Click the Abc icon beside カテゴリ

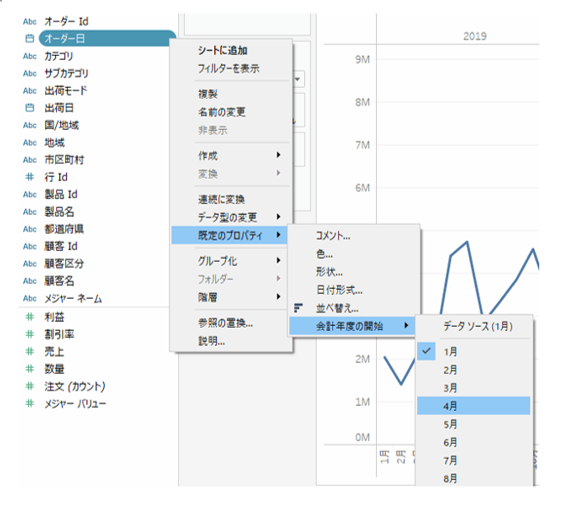point(30,56)
